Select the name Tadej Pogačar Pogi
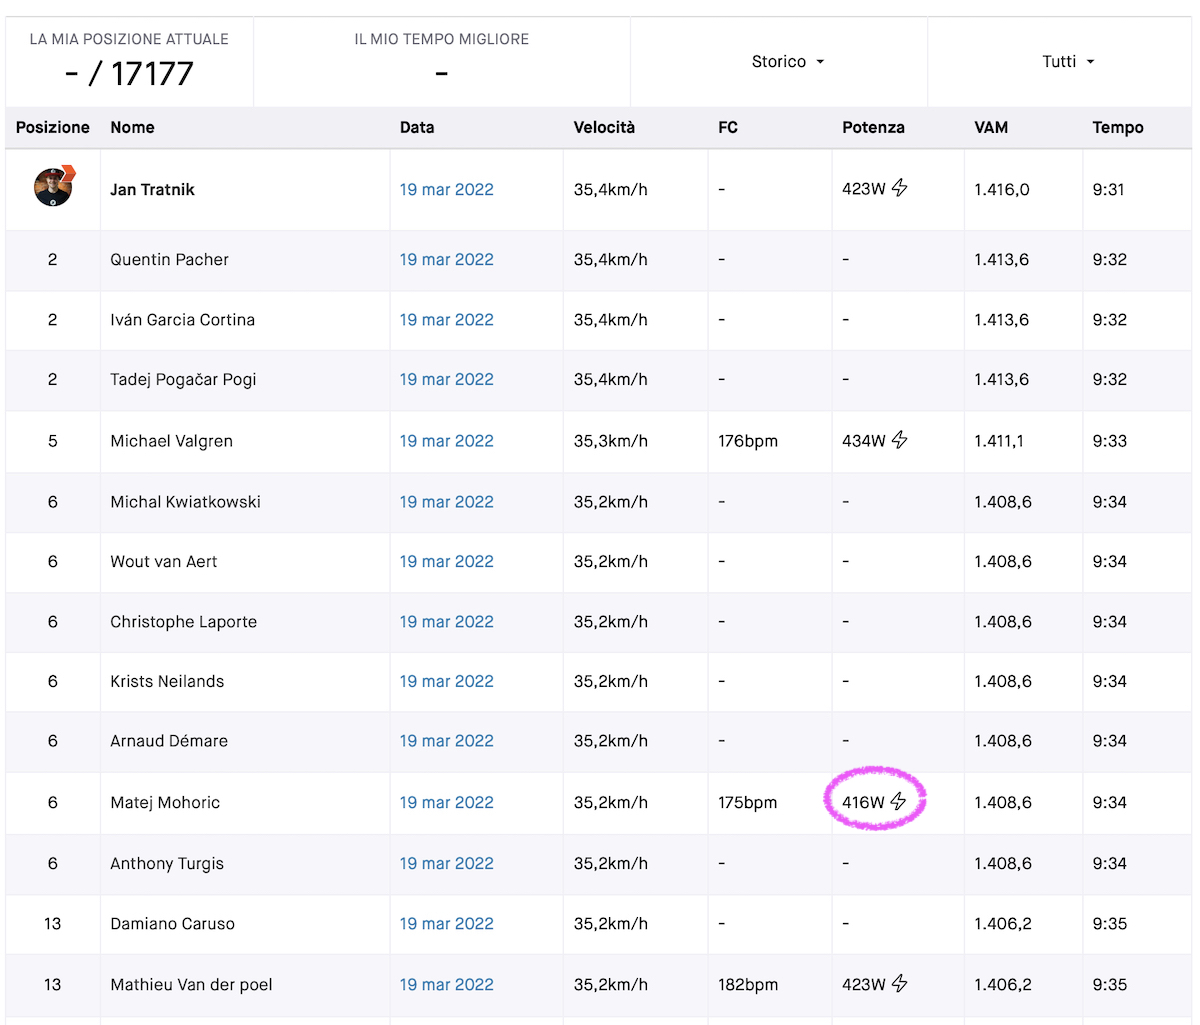Image resolution: width=1200 pixels, height=1025 pixels. (x=183, y=380)
